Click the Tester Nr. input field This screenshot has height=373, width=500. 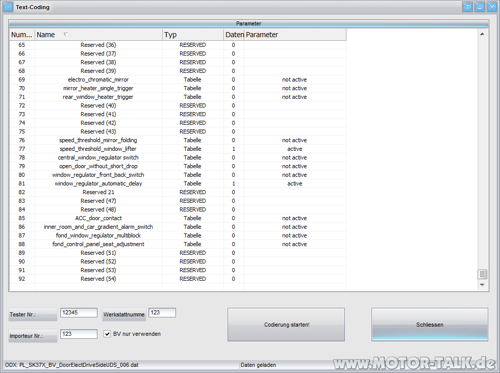79,313
